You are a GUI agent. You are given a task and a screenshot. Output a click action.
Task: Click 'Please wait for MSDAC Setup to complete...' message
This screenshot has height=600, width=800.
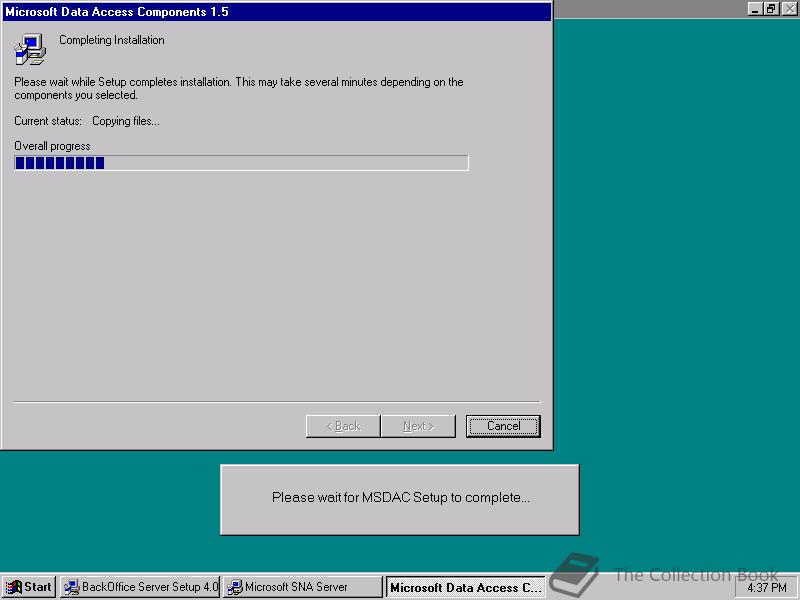pos(401,497)
